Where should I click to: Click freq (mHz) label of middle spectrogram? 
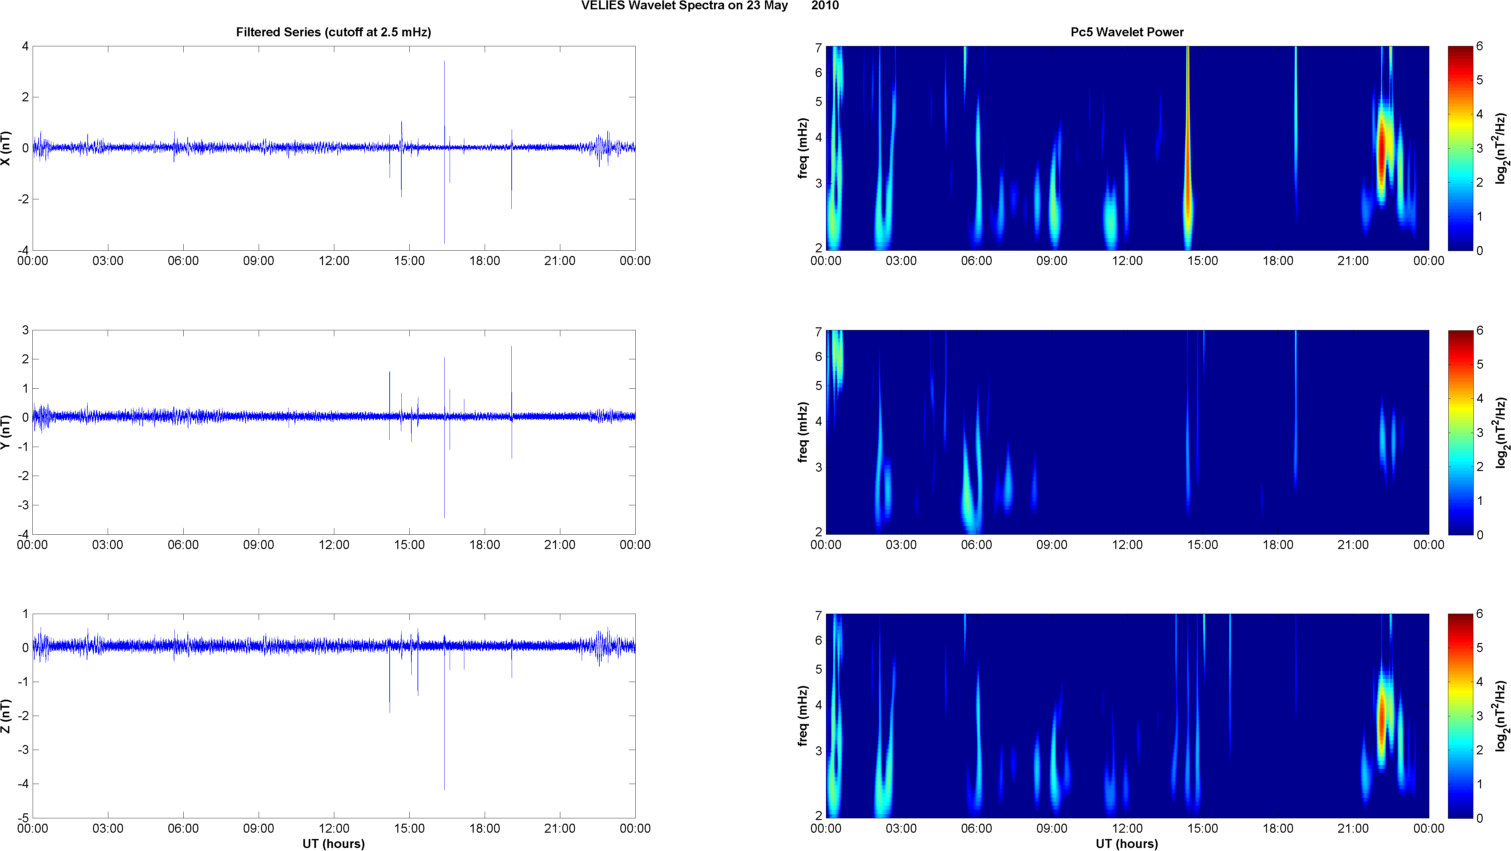(x=803, y=432)
